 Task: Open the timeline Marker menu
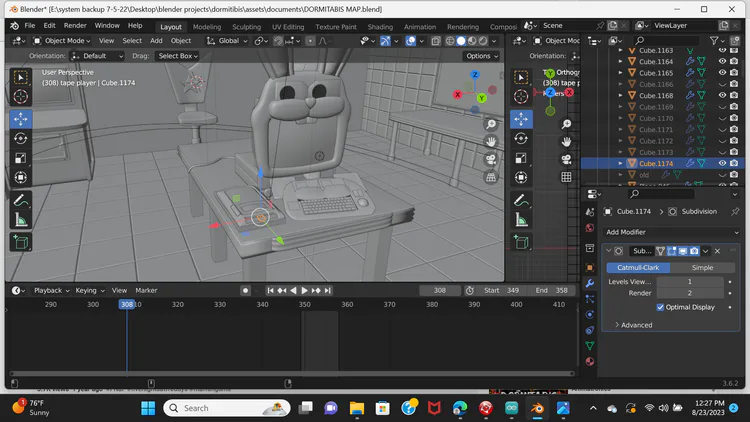146,290
